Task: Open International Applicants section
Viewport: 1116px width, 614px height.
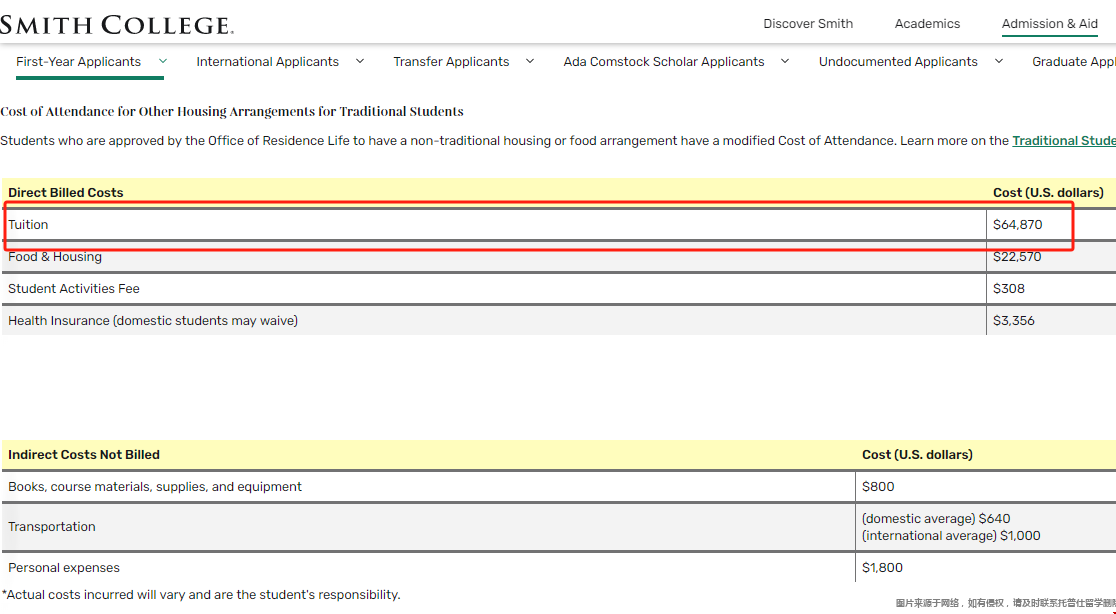Action: 268,62
